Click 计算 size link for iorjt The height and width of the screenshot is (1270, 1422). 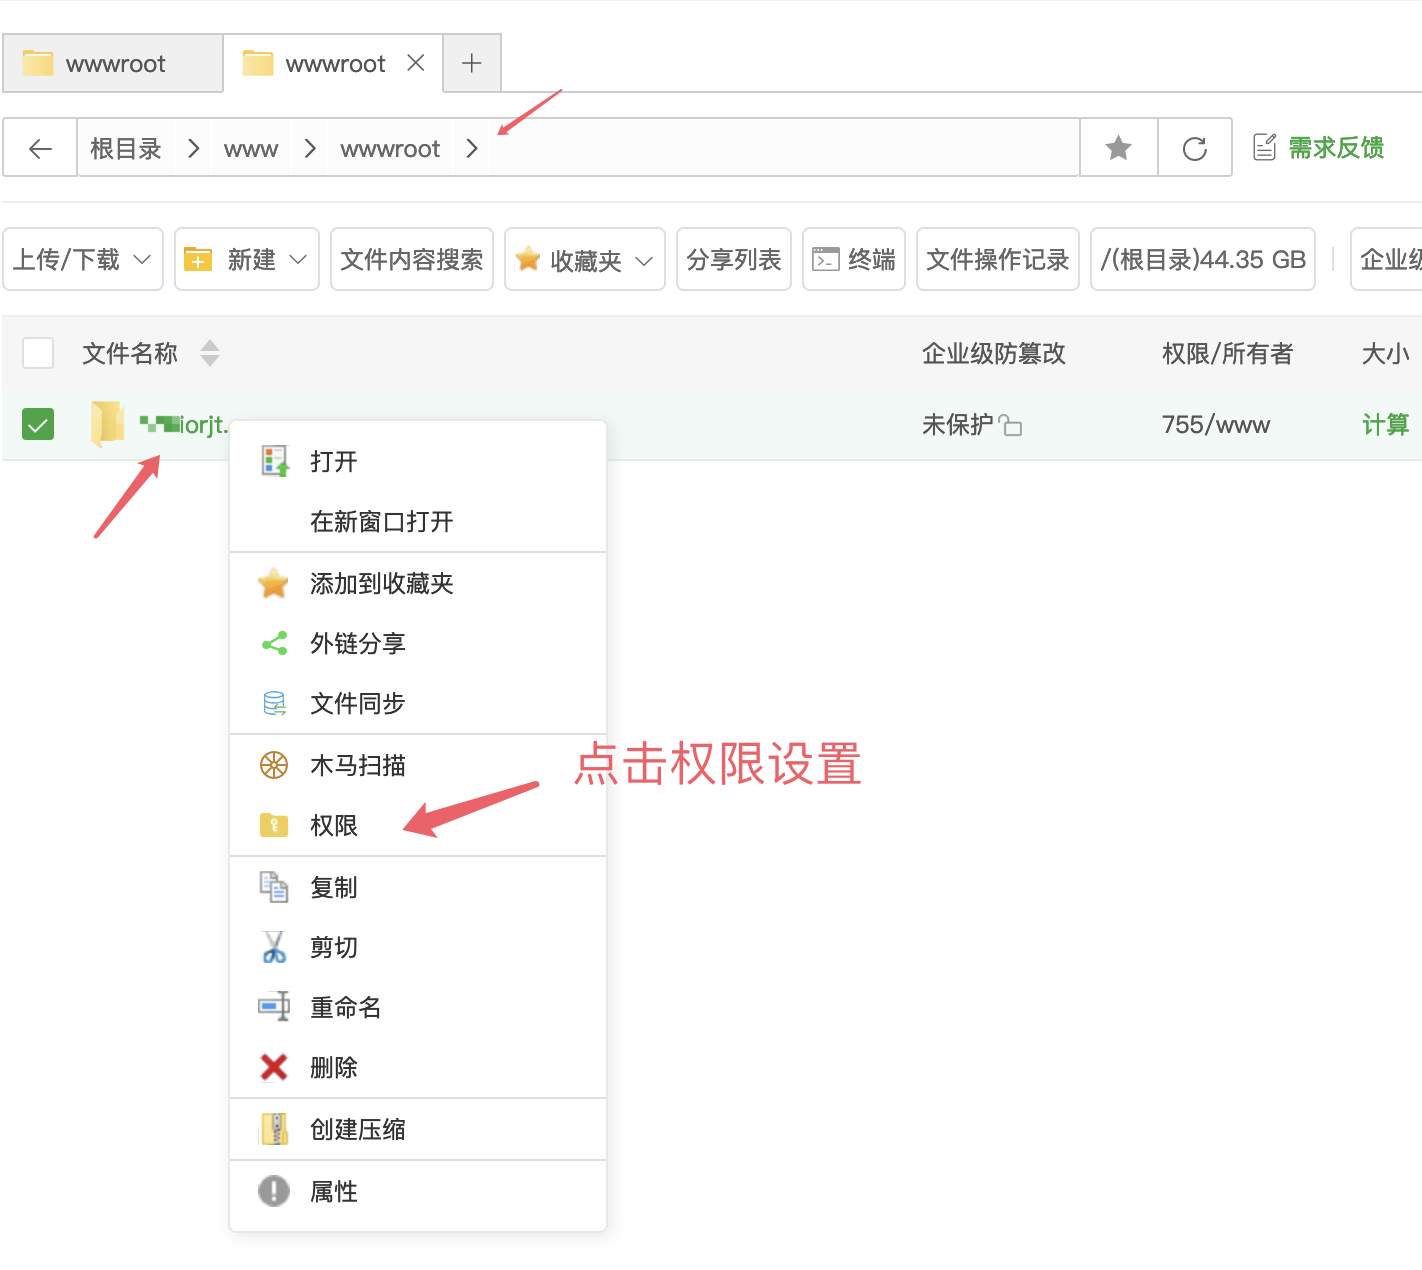point(1385,424)
